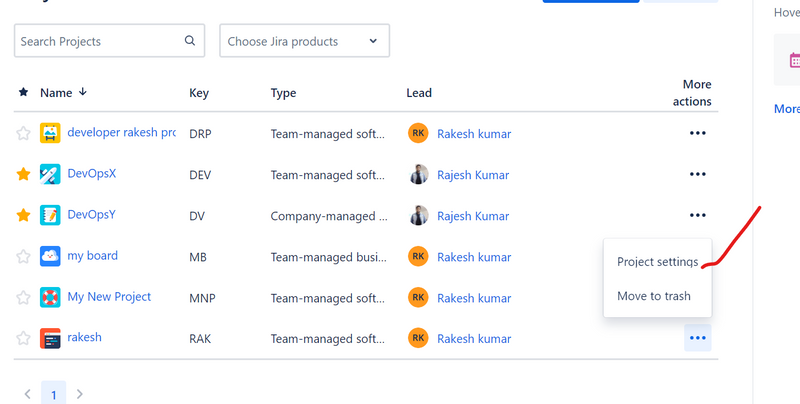
Task: Click the developer rakesh project avatar icon
Action: (50, 133)
